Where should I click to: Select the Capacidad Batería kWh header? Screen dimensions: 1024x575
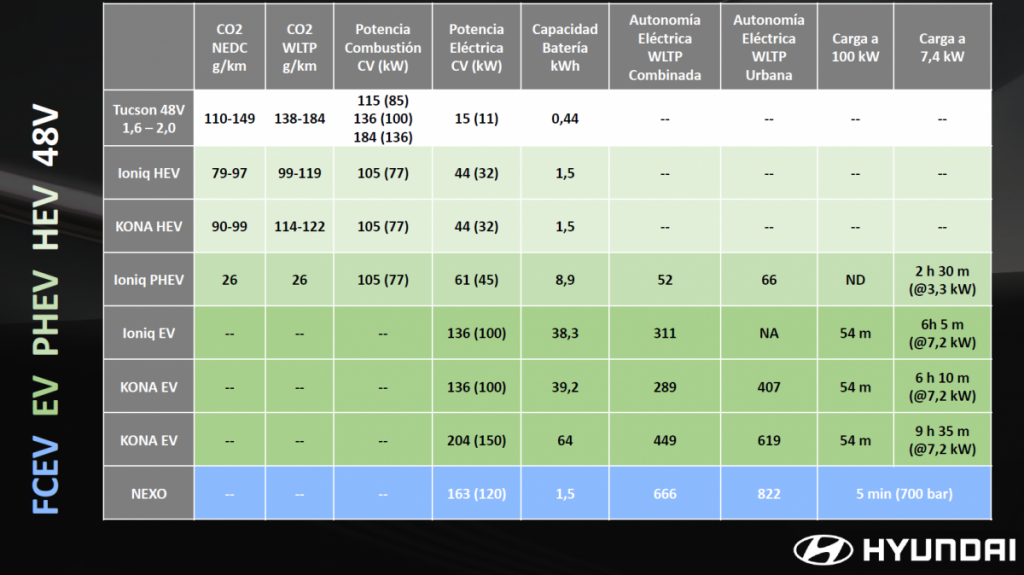click(x=564, y=47)
